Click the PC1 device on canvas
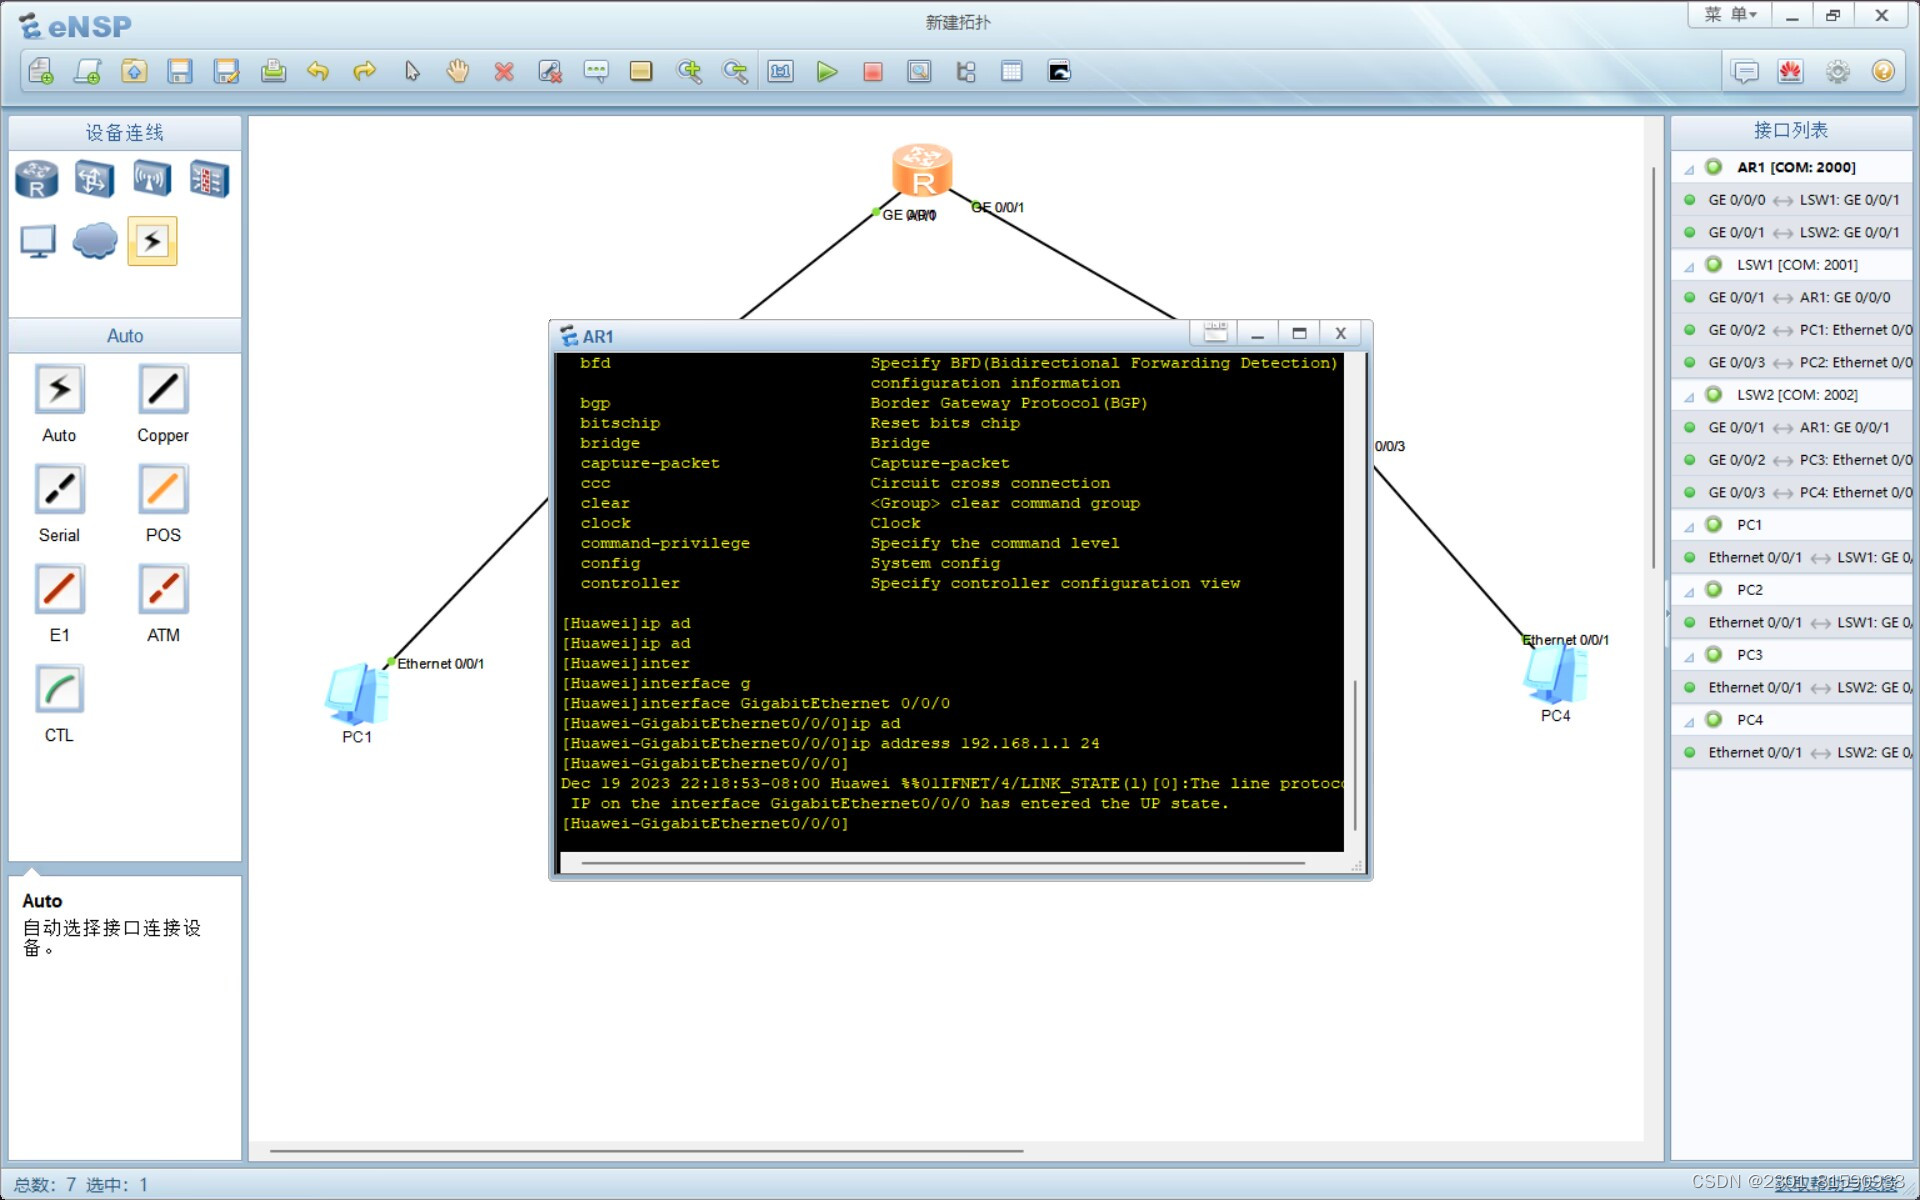 coord(356,693)
